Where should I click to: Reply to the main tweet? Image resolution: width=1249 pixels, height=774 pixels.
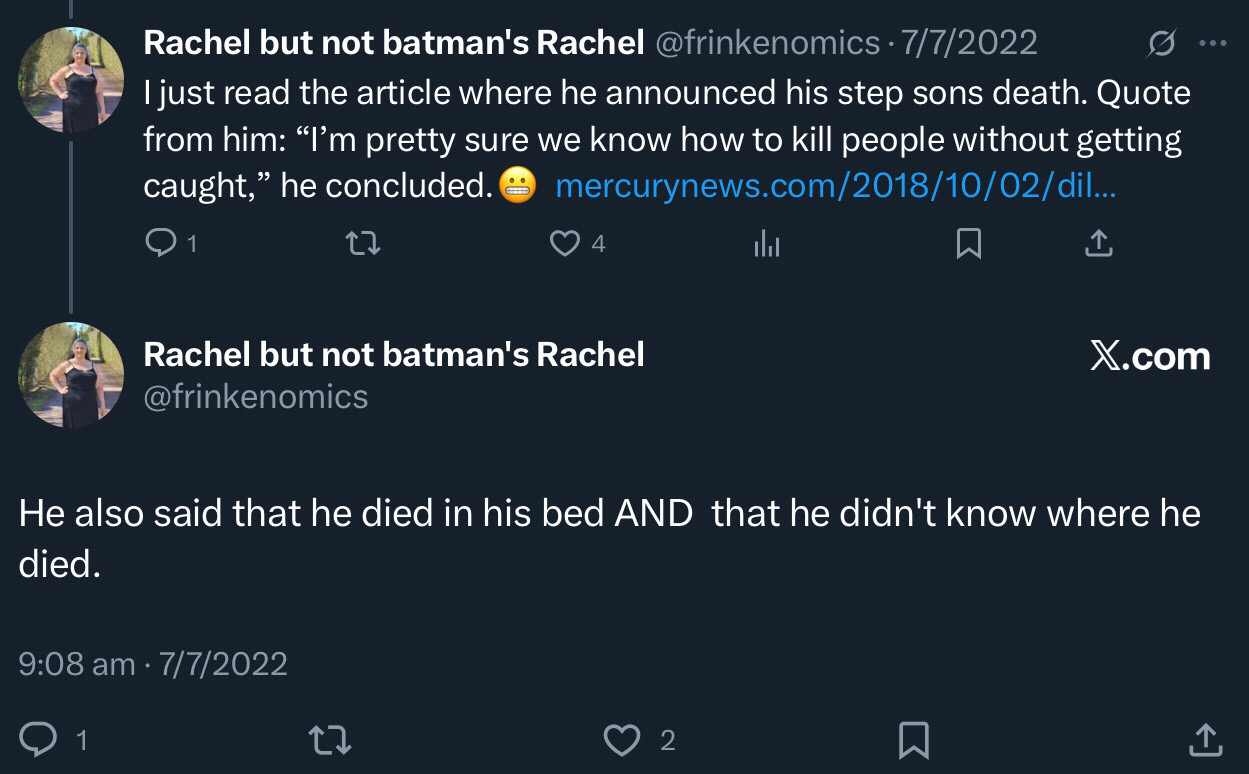point(40,740)
